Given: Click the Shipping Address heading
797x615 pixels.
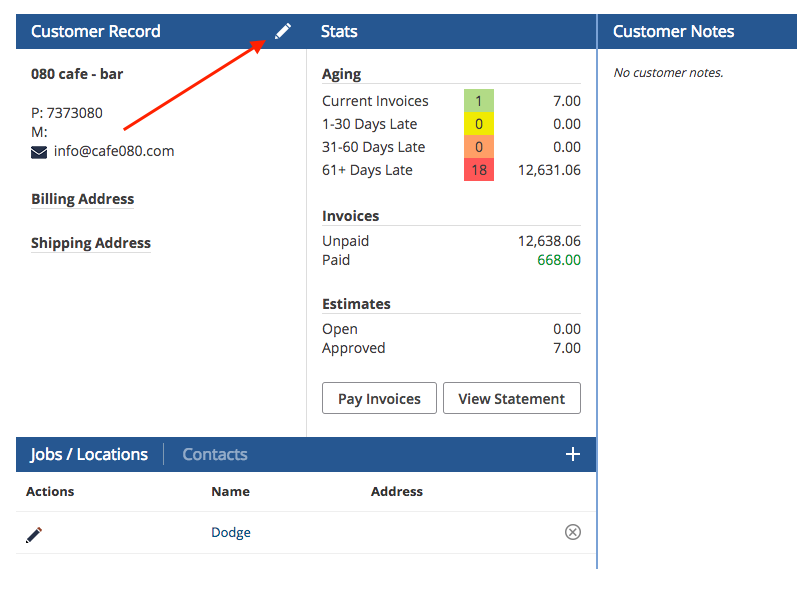Looking at the screenshot, I should pos(90,243).
